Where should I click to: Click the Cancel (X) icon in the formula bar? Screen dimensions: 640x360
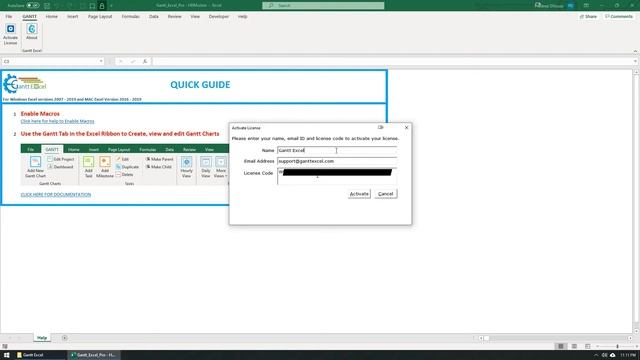click(120, 61)
